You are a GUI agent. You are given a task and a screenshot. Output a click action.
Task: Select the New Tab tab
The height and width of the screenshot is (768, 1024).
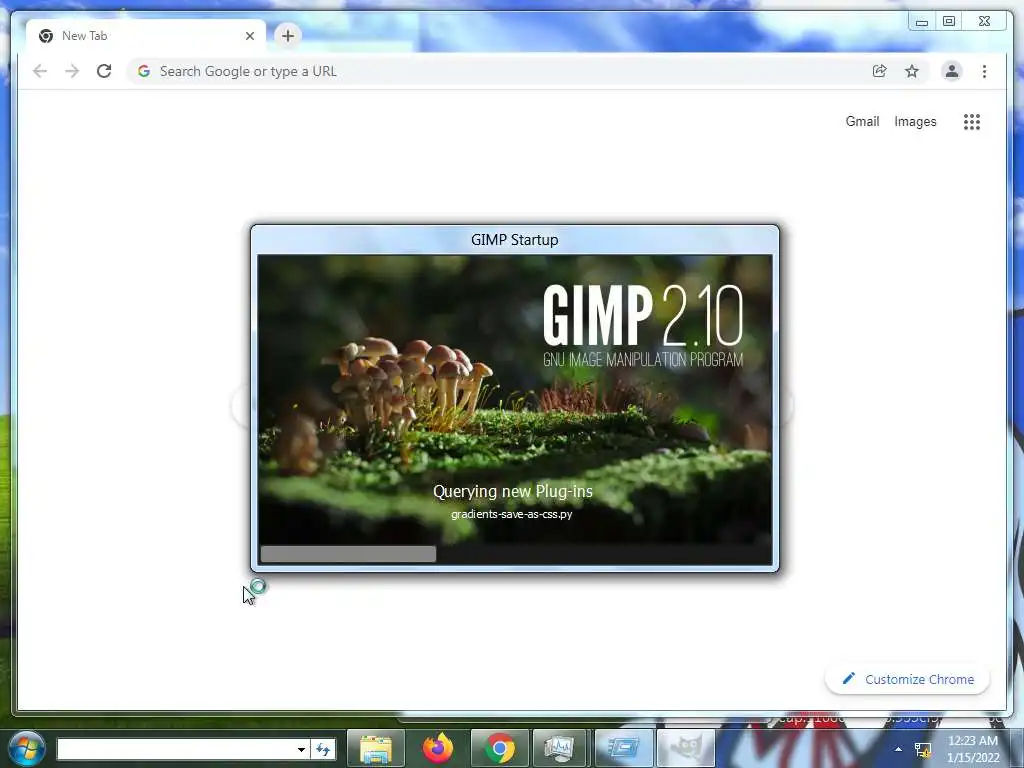pyautogui.click(x=146, y=36)
